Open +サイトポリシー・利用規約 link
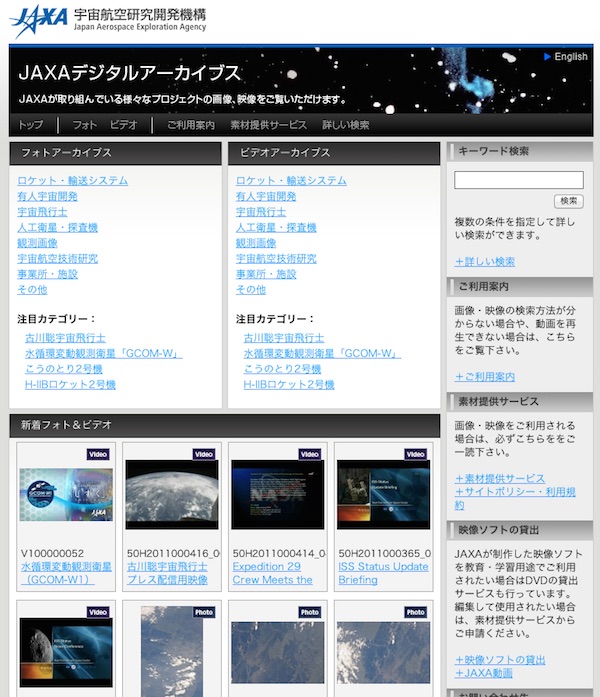 pyautogui.click(x=515, y=498)
